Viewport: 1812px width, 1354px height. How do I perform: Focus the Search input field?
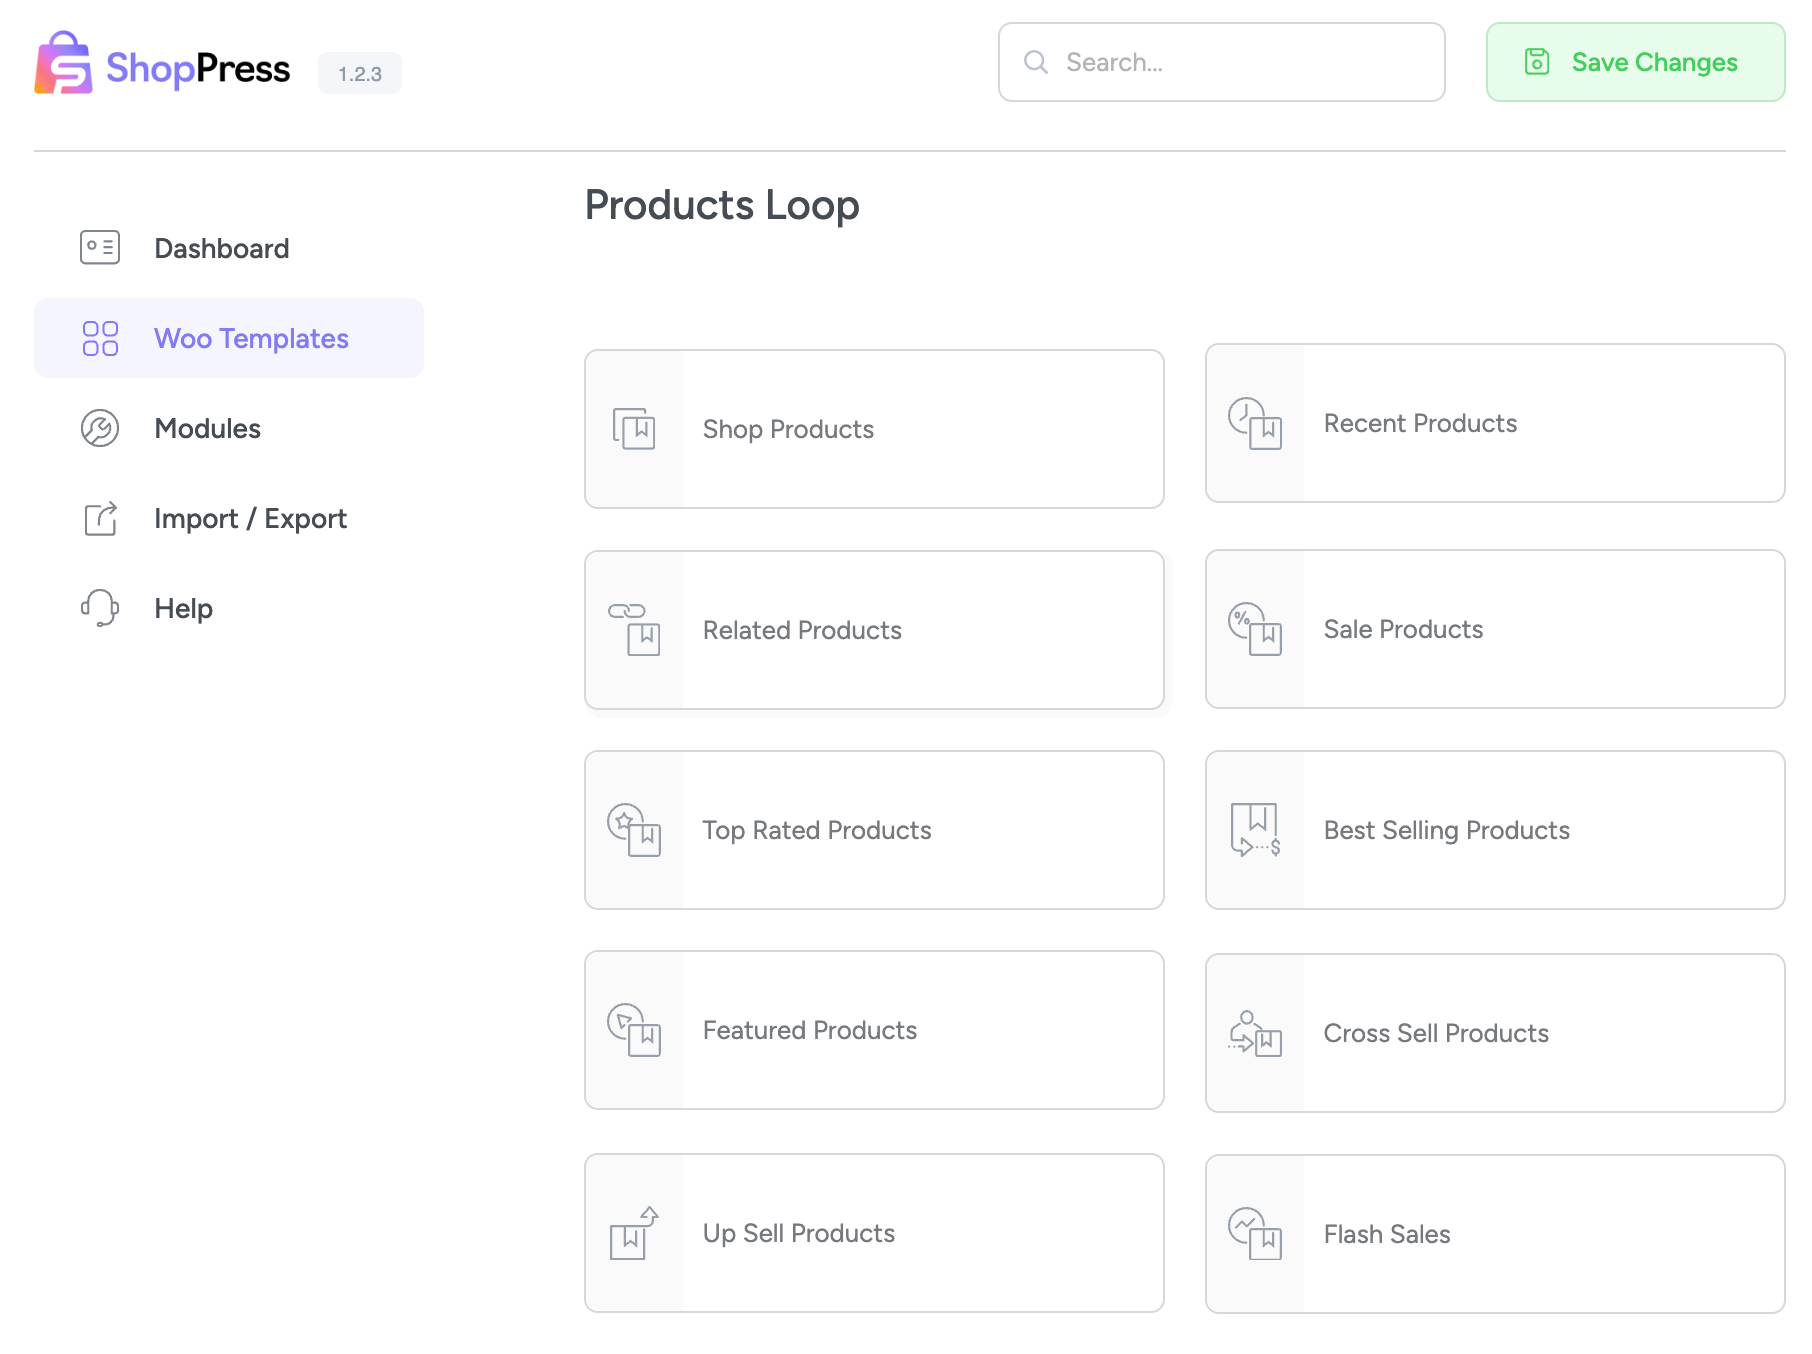(x=1240, y=62)
